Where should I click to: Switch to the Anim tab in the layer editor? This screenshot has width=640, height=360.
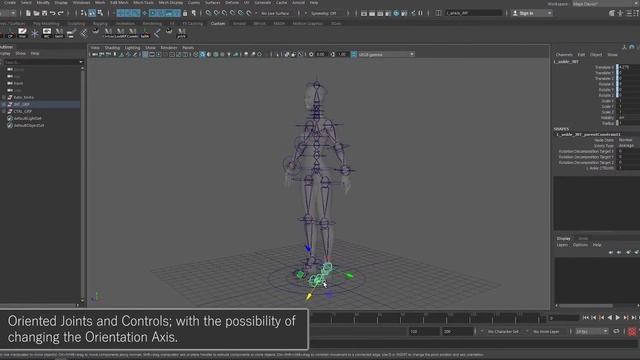pyautogui.click(x=583, y=239)
